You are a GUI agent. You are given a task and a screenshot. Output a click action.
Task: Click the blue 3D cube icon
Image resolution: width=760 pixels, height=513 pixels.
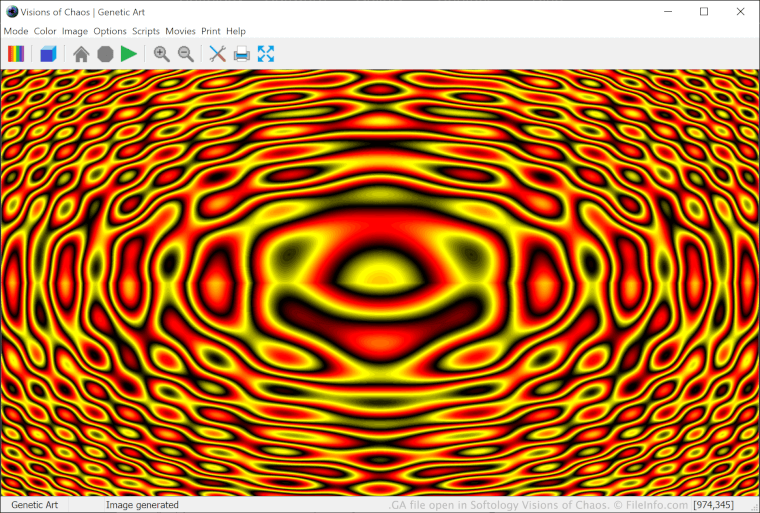48,54
